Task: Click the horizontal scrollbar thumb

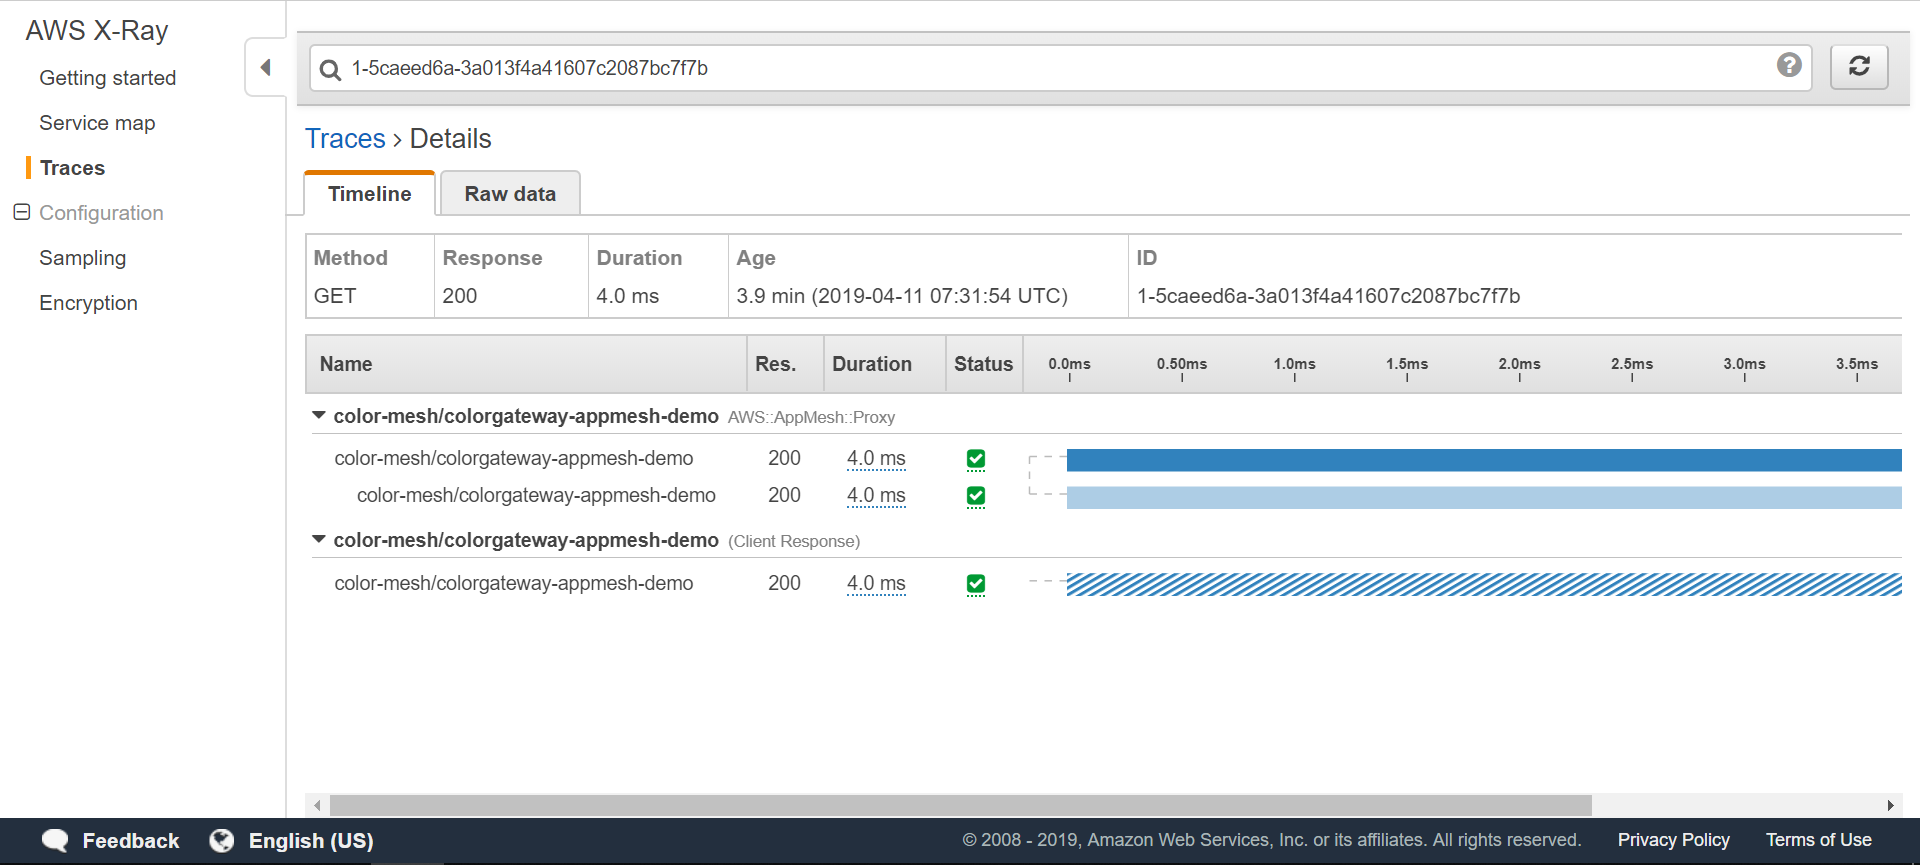Action: tap(960, 805)
